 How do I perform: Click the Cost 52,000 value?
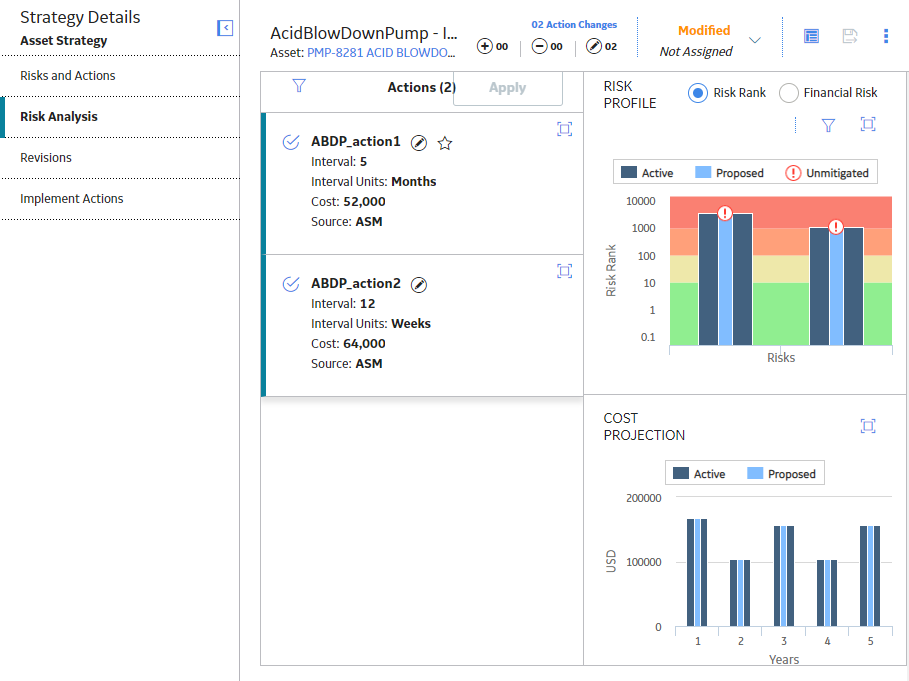(x=364, y=202)
